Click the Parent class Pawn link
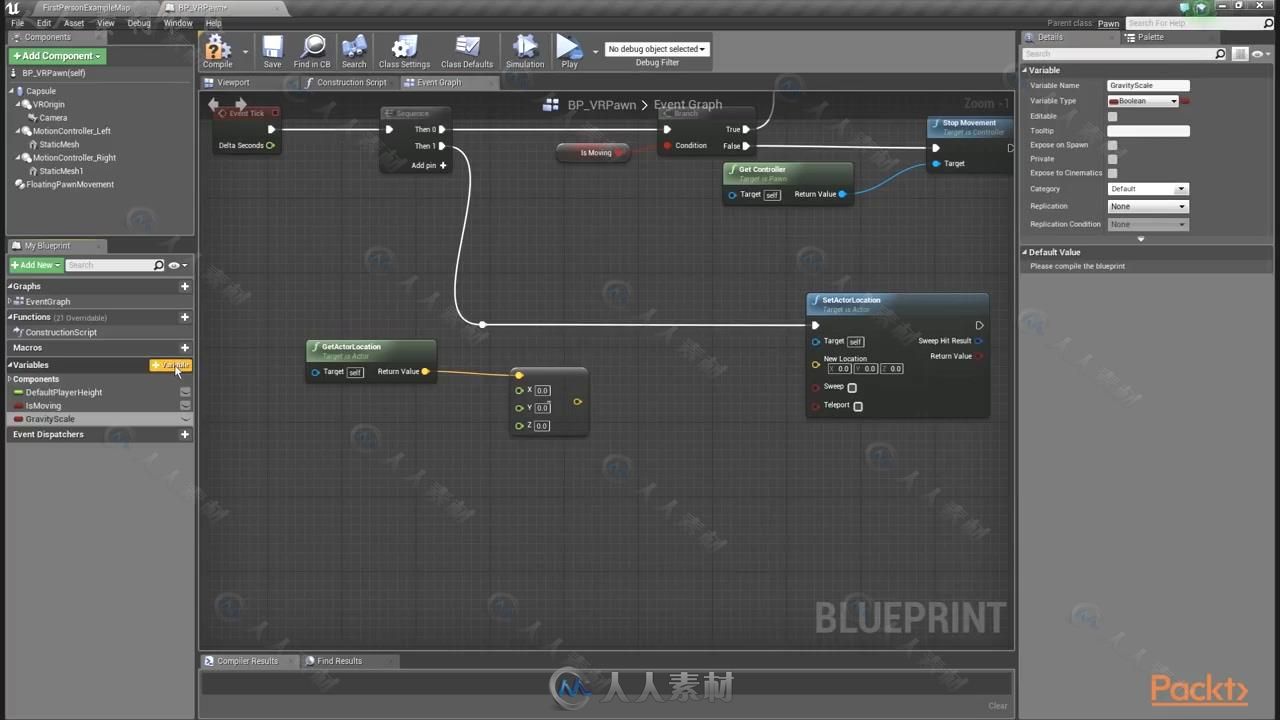This screenshot has height=720, width=1280. tap(1108, 23)
